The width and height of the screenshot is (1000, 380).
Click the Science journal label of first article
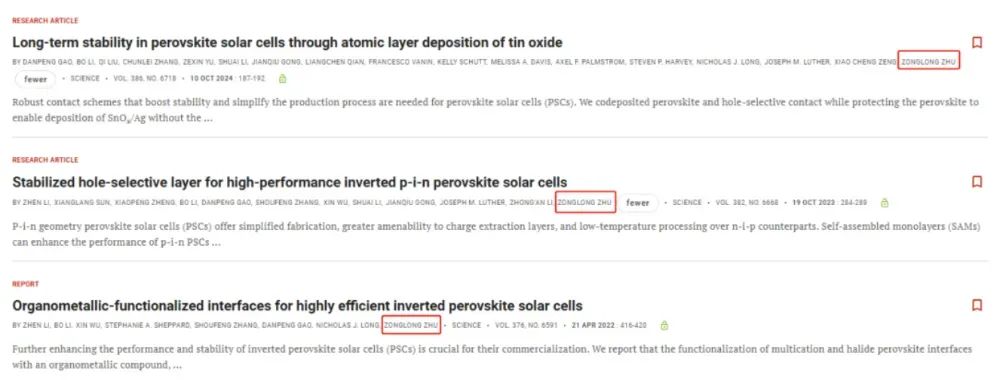[85, 79]
